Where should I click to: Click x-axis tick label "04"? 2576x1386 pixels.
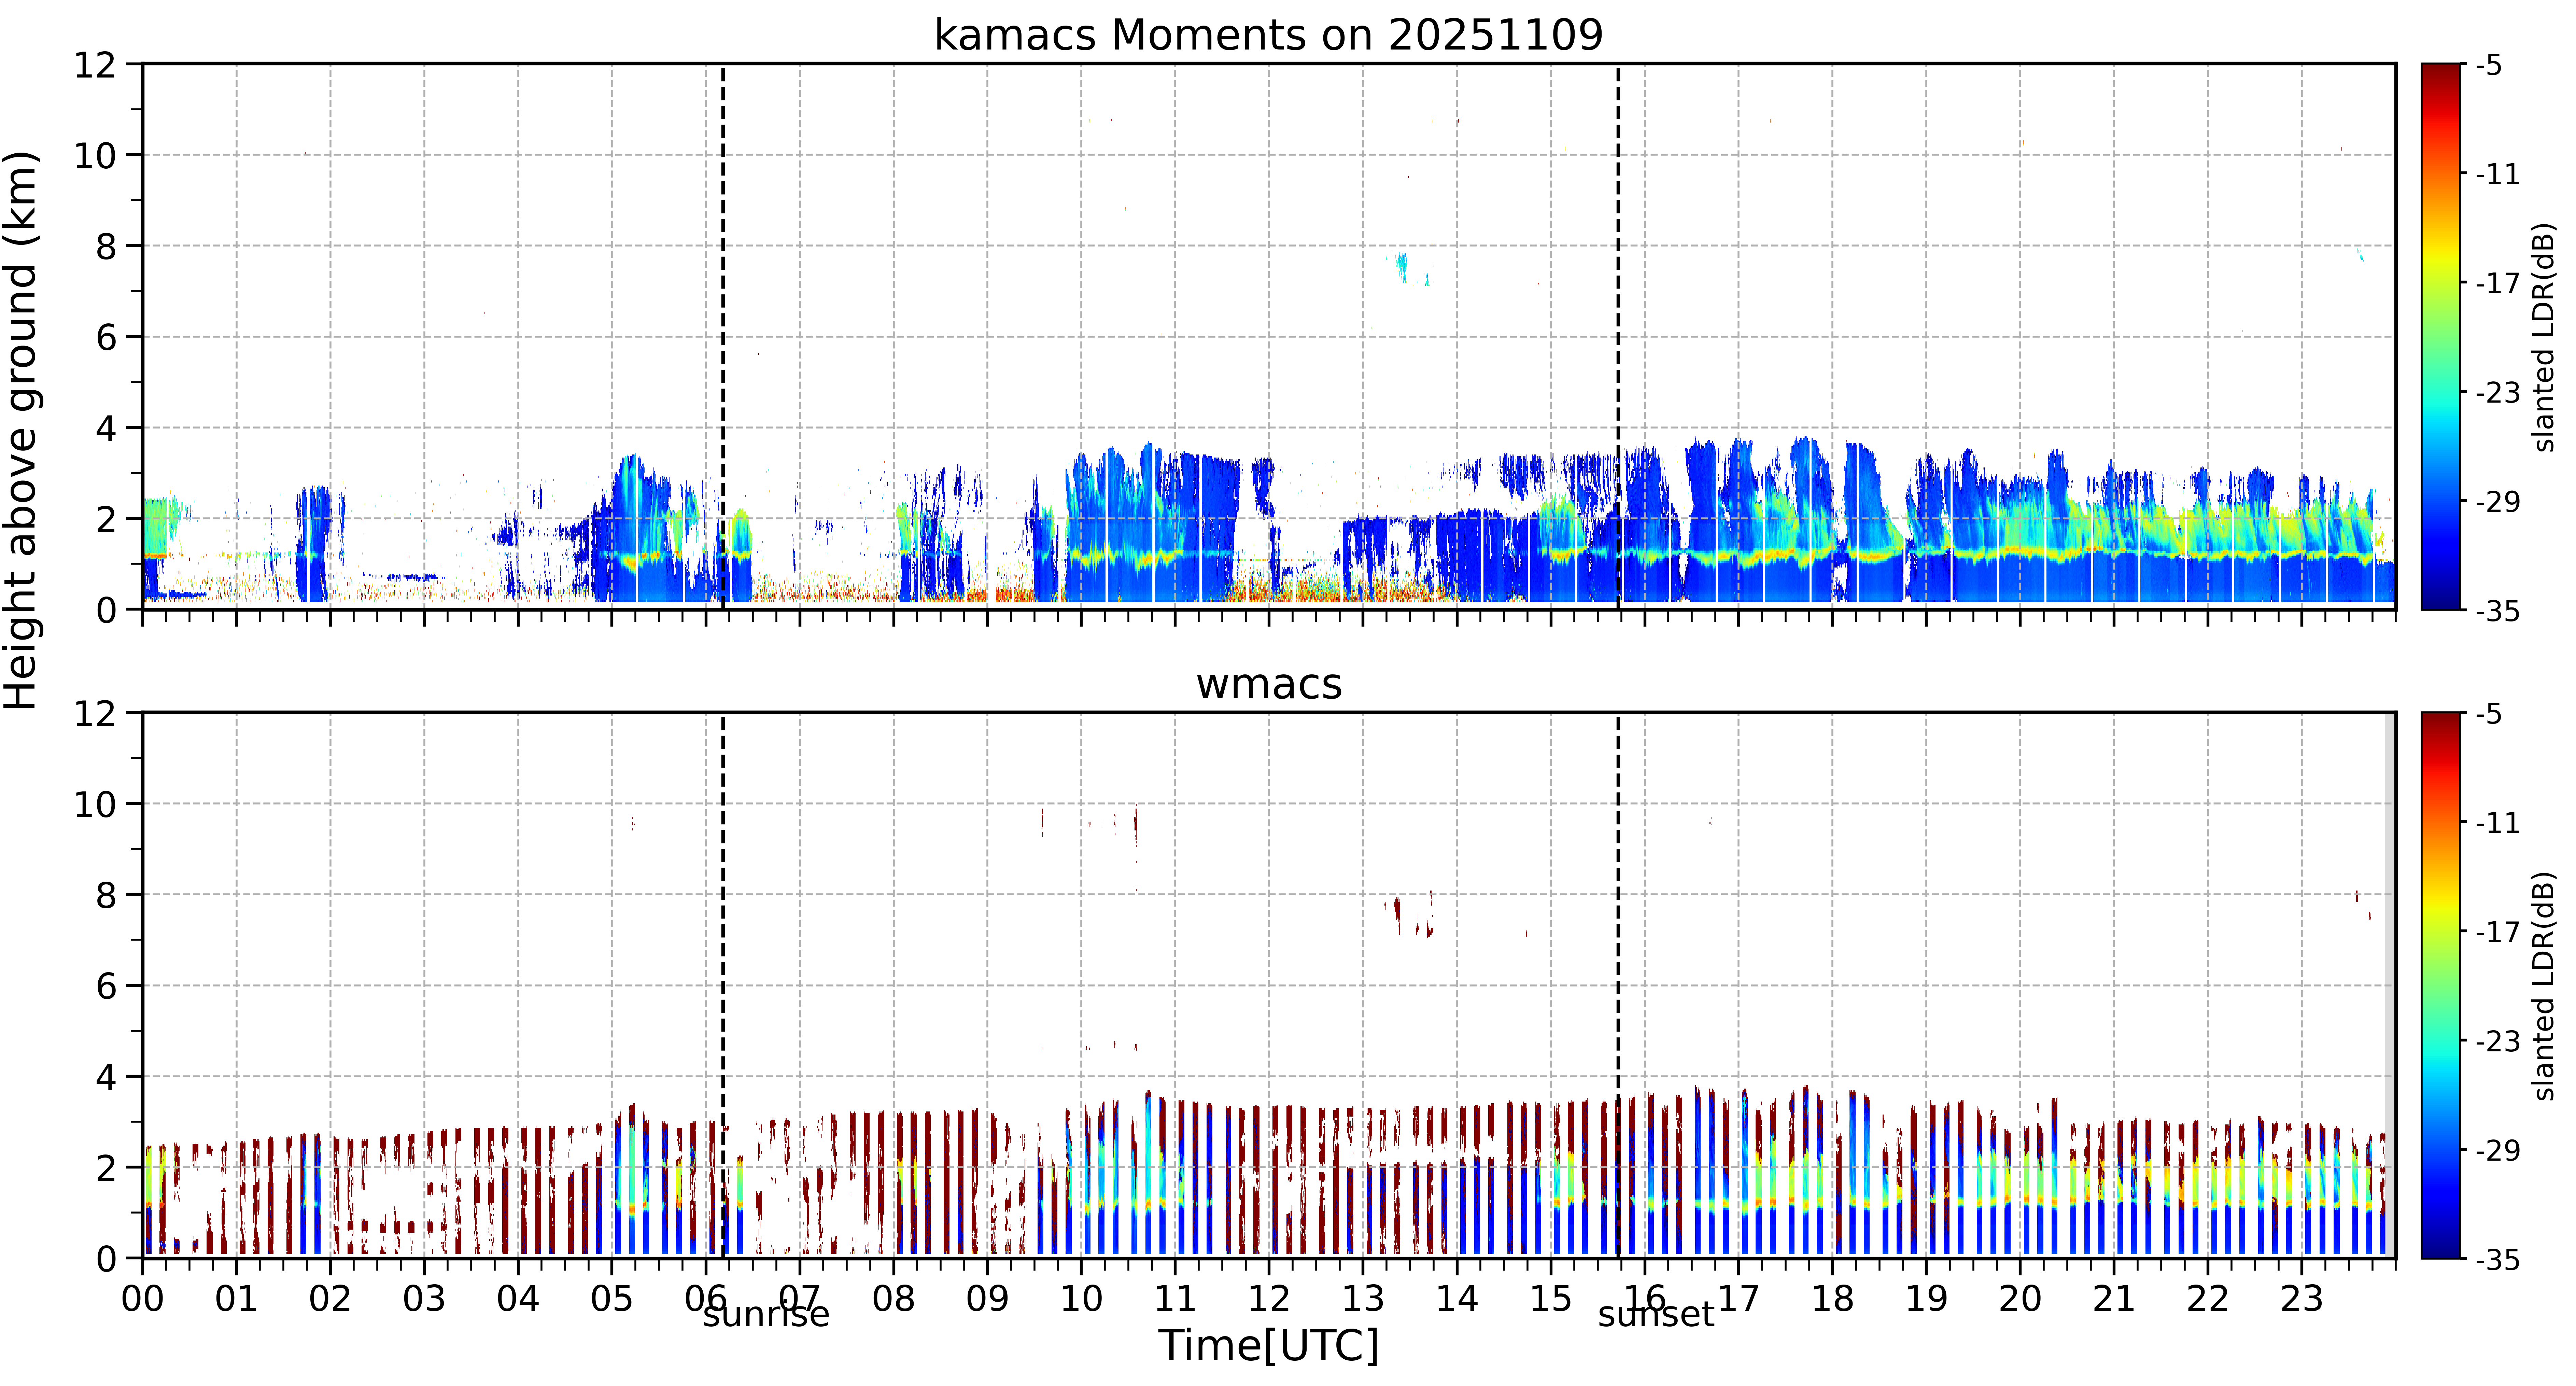point(518,1299)
